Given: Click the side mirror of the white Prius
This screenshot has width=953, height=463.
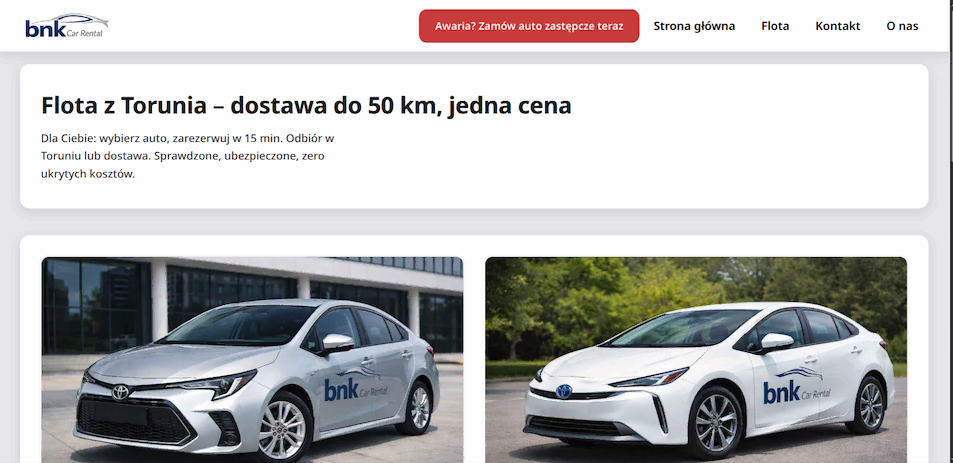Looking at the screenshot, I should tap(776, 342).
